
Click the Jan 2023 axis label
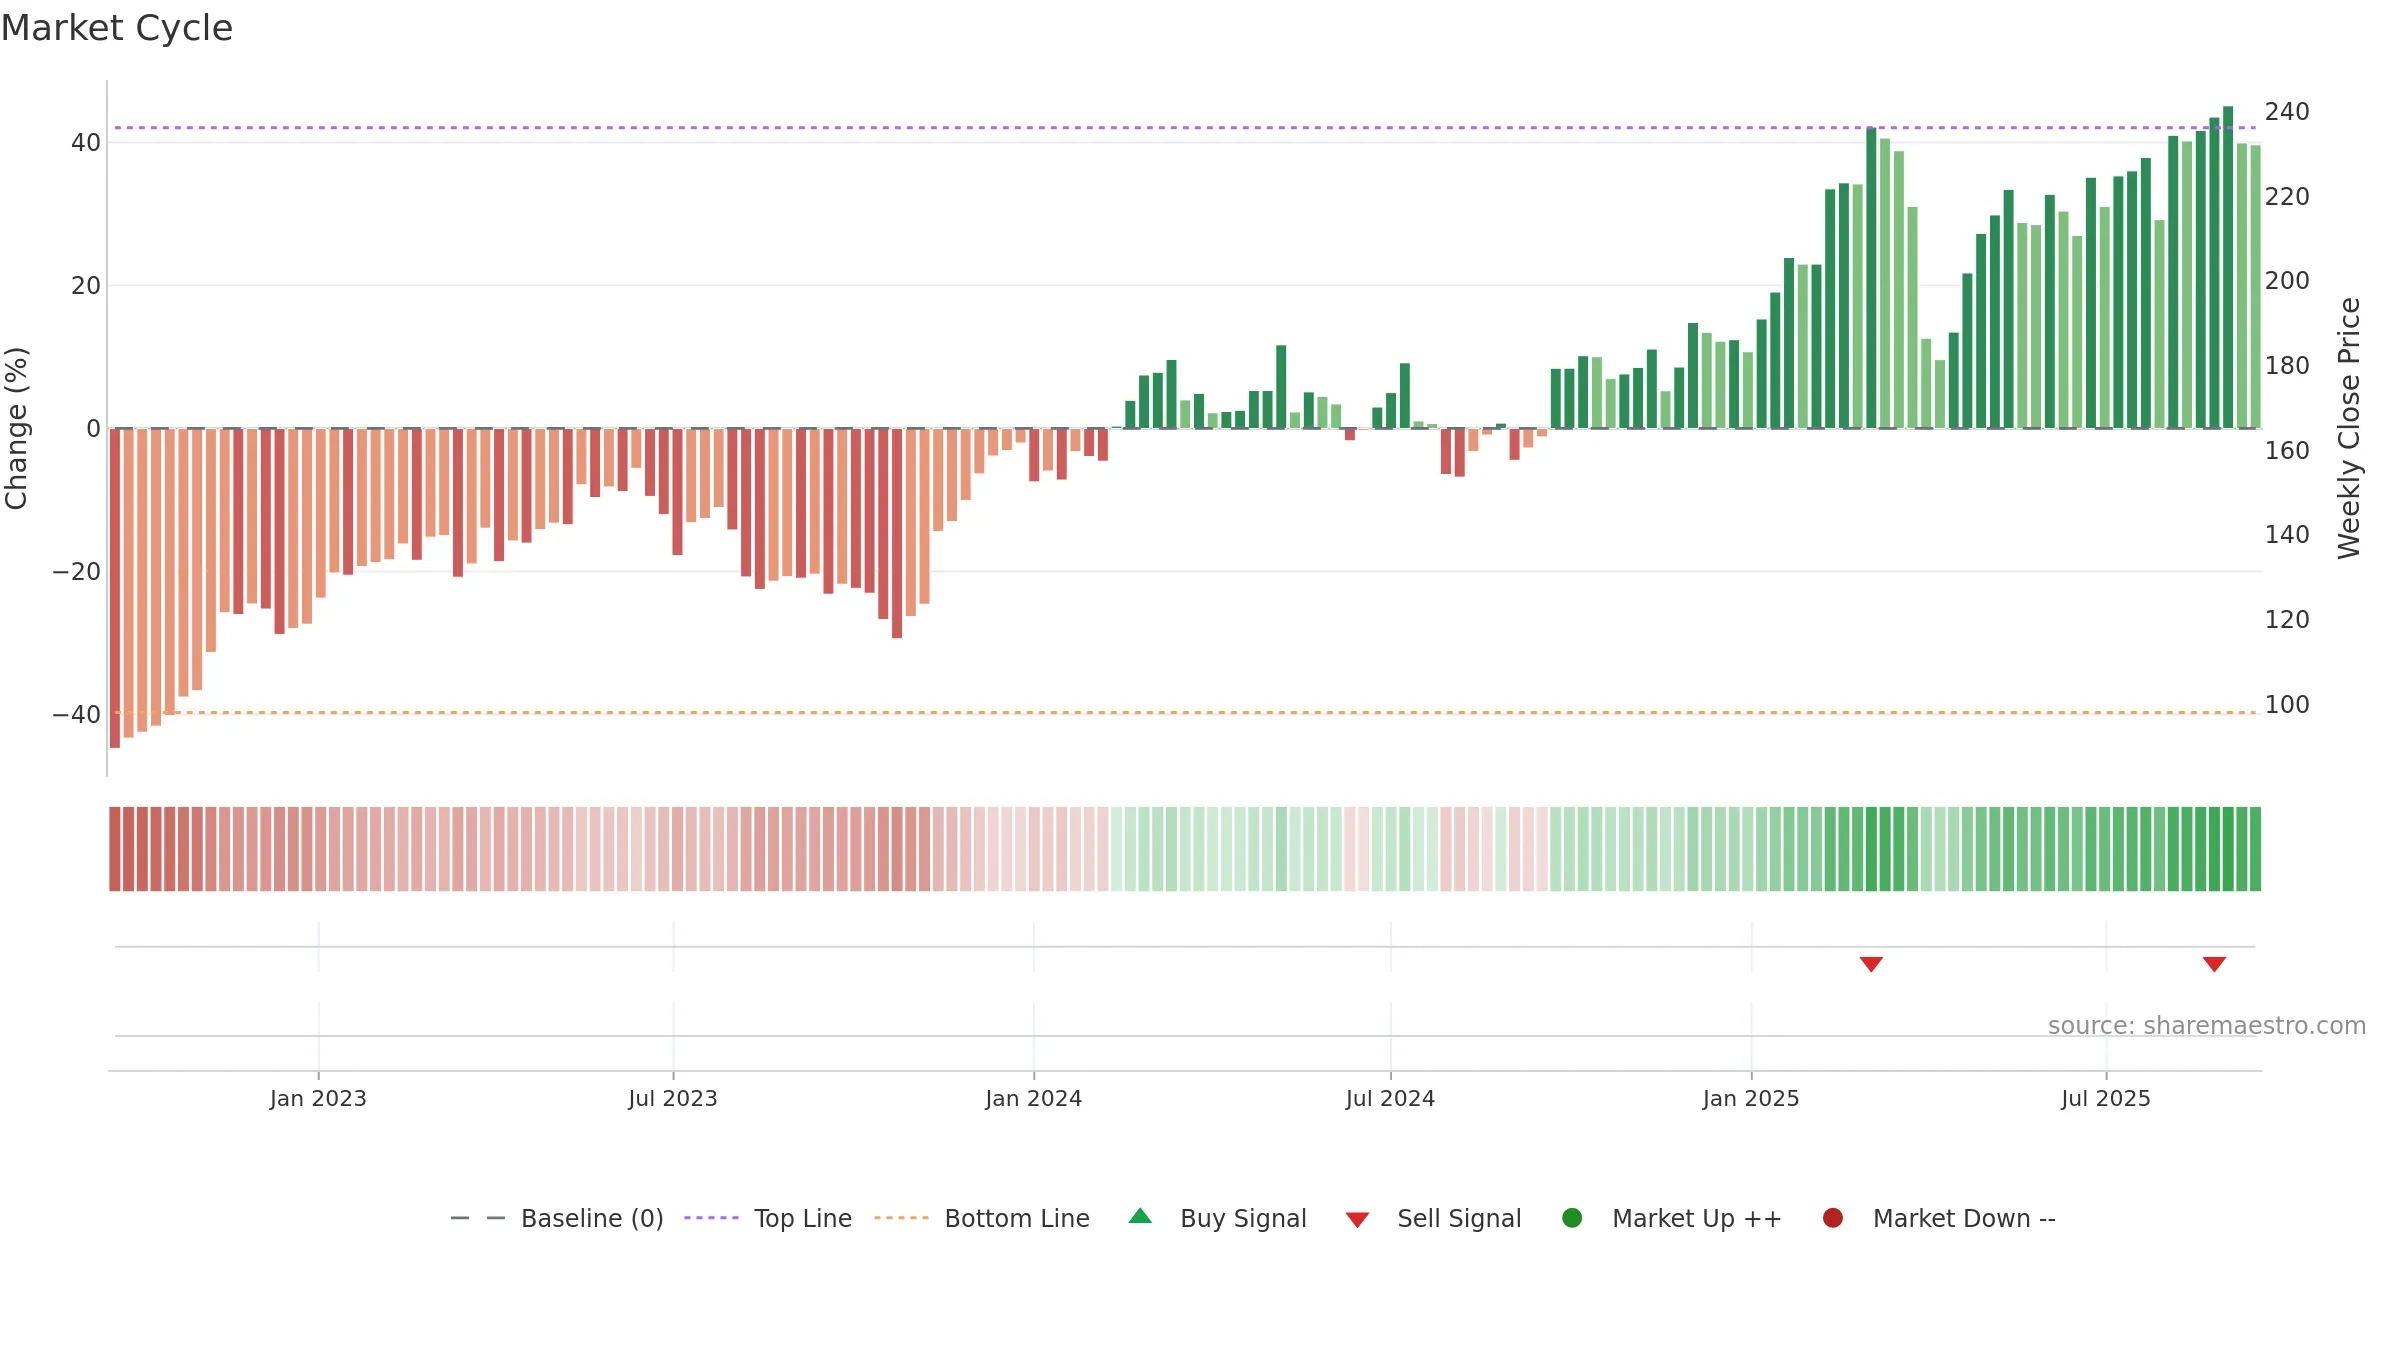pyautogui.click(x=318, y=1098)
